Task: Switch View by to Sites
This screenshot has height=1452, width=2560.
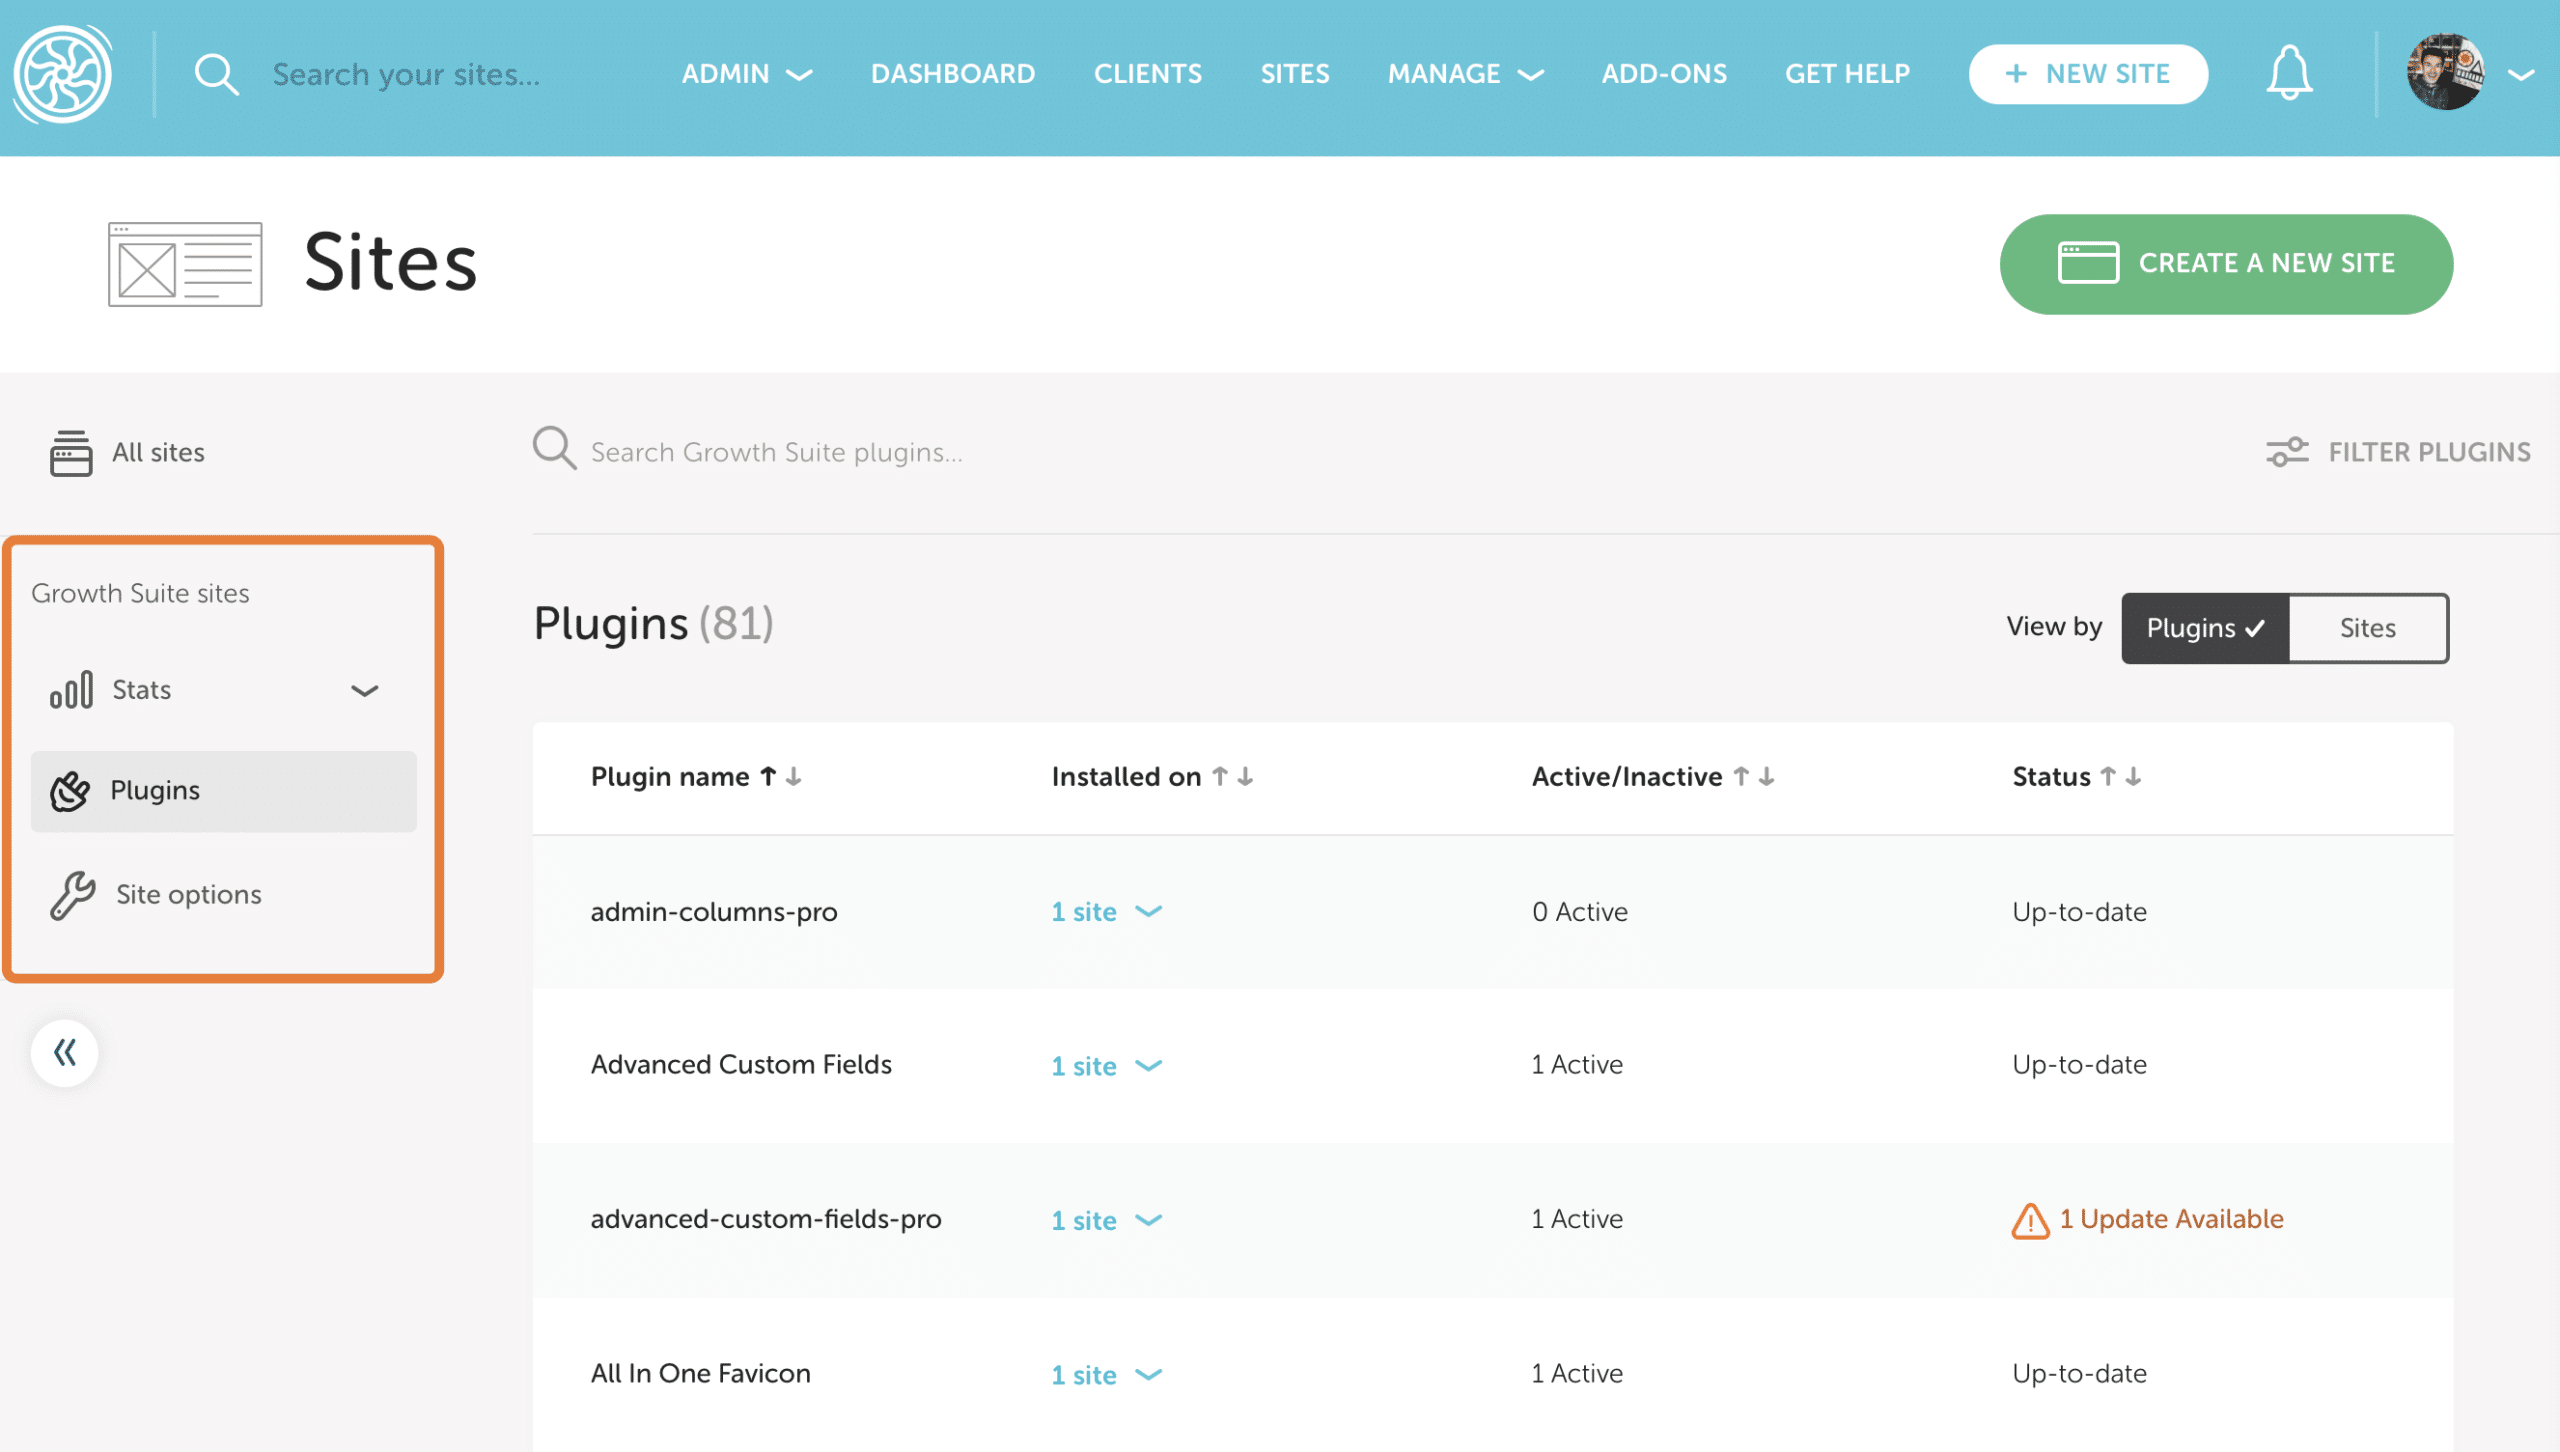Action: (x=2367, y=628)
